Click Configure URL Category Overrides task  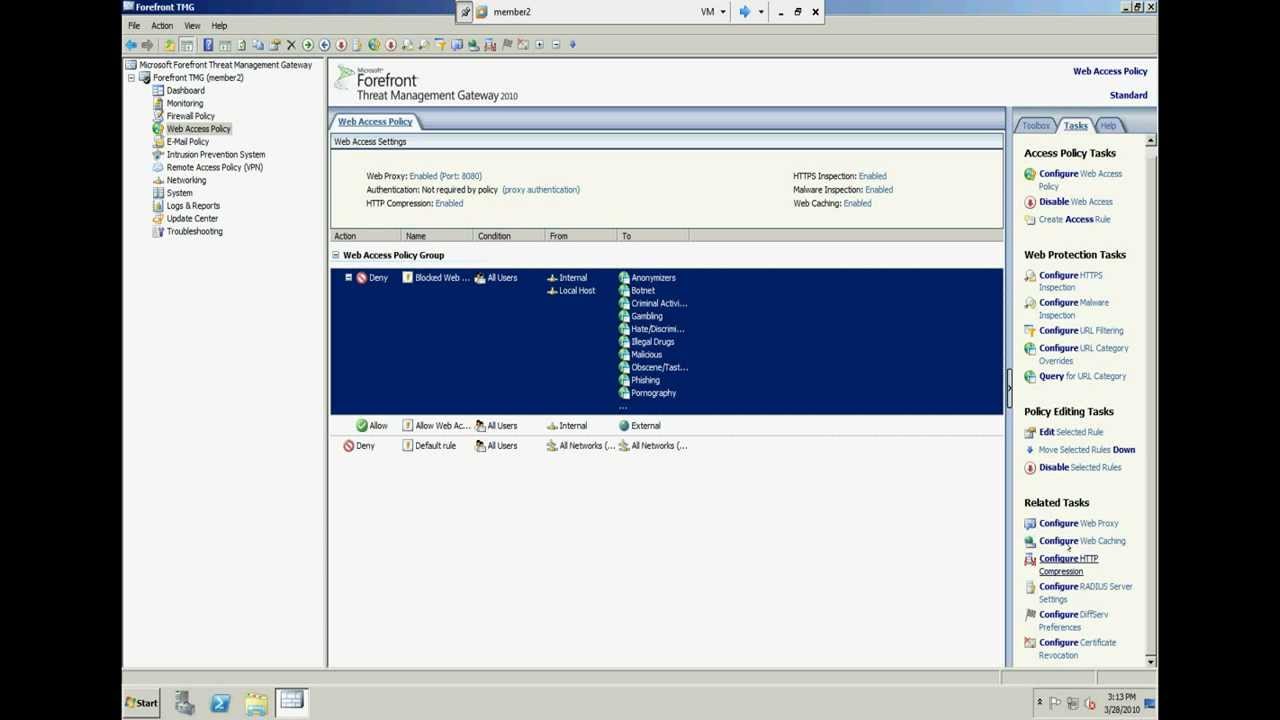pyautogui.click(x=1083, y=355)
